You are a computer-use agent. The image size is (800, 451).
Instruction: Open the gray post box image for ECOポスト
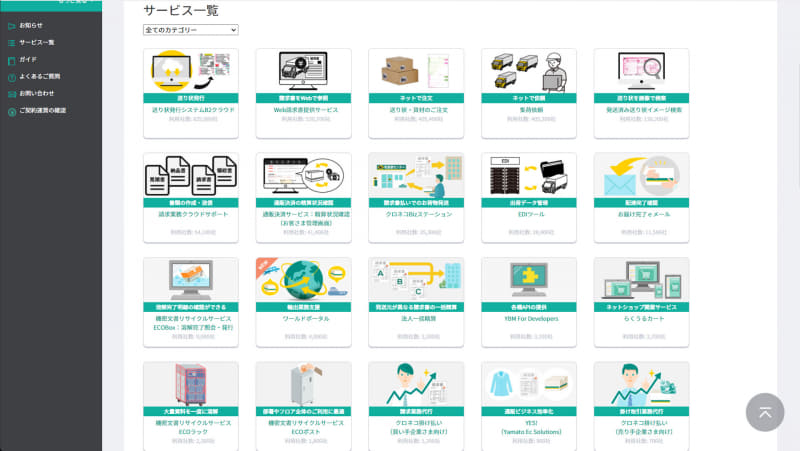(304, 385)
